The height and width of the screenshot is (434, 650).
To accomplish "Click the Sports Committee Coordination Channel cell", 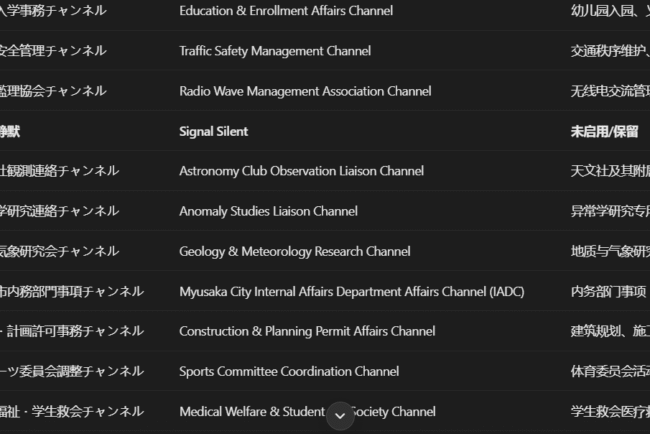I will (289, 371).
